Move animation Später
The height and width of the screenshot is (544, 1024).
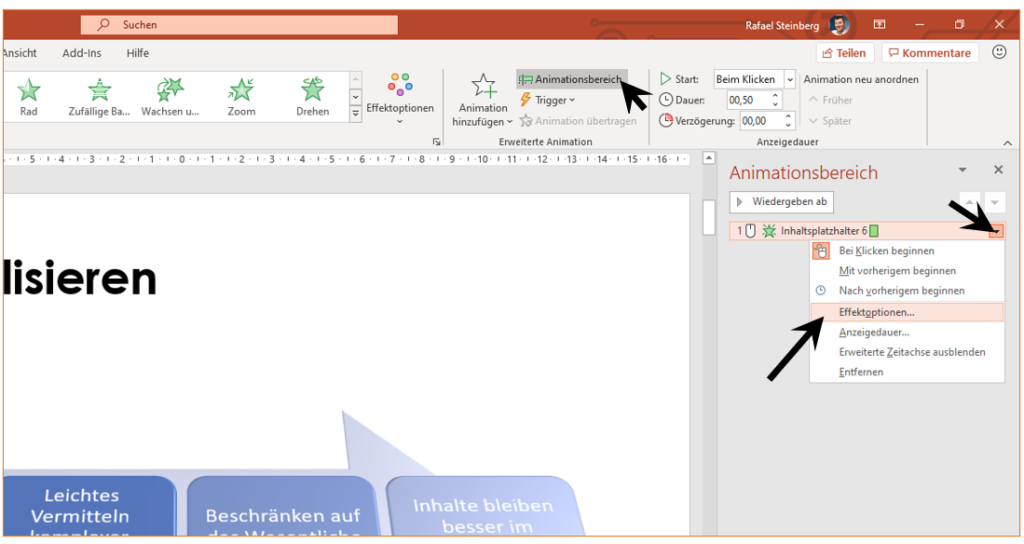click(x=829, y=121)
